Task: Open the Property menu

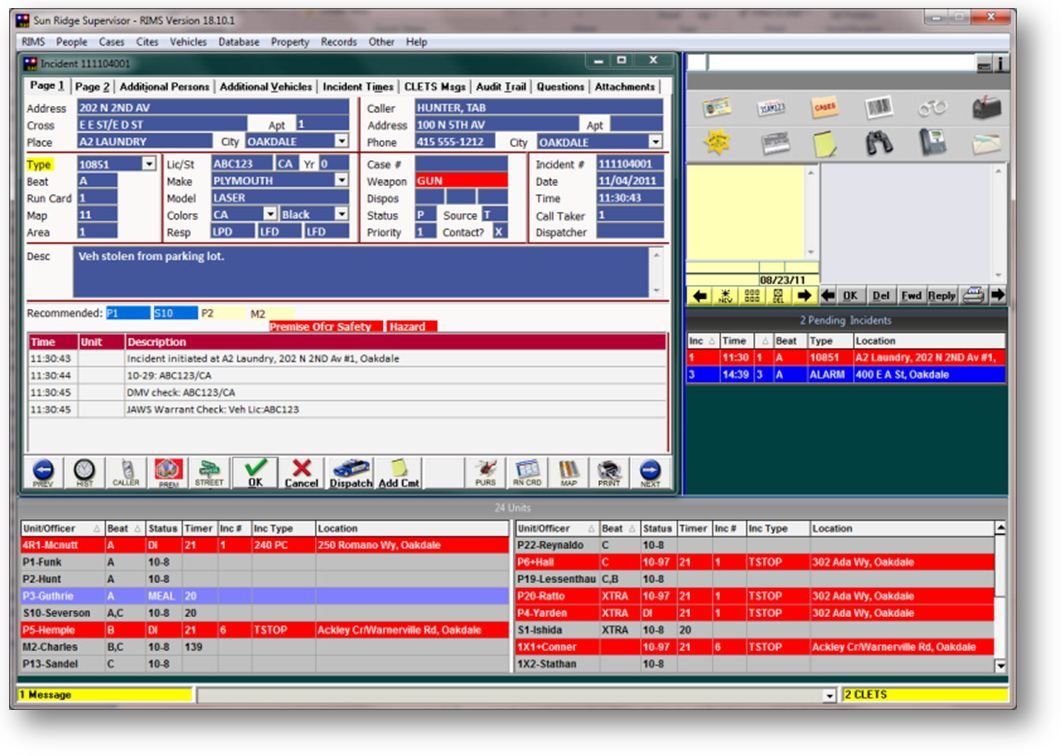Action: [x=290, y=42]
